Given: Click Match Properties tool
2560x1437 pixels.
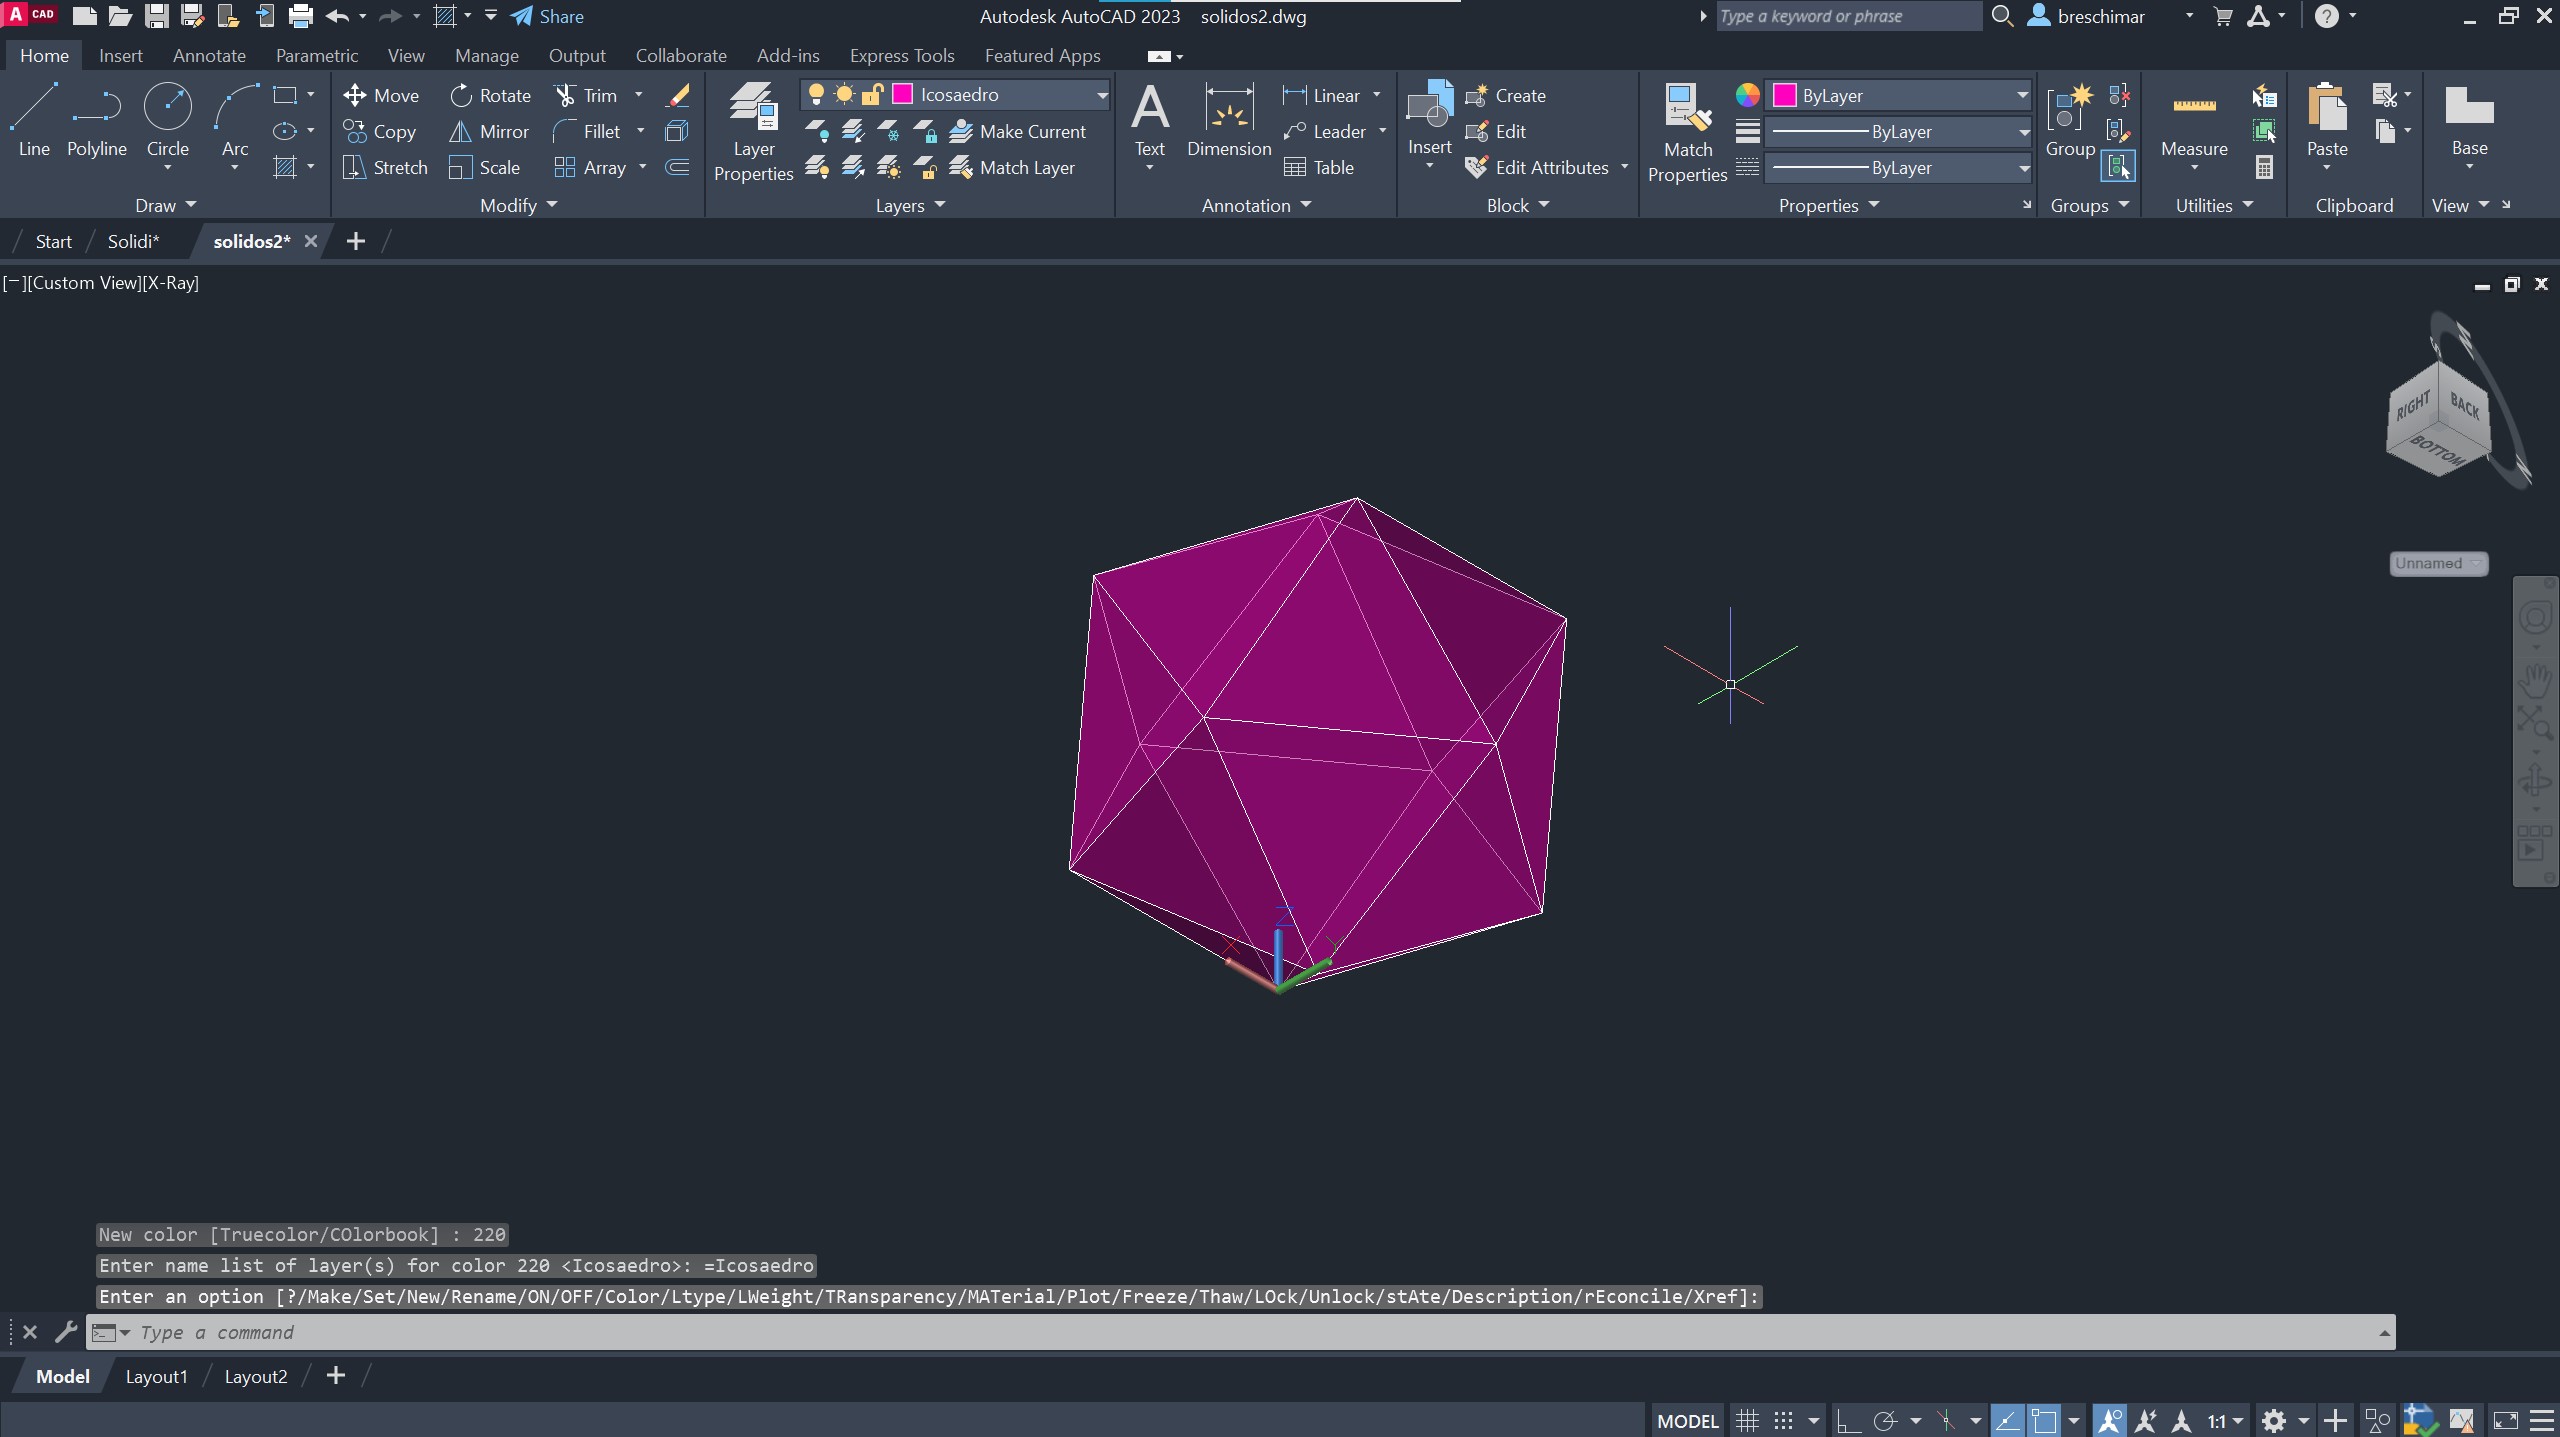Looking at the screenshot, I should point(1687,132).
